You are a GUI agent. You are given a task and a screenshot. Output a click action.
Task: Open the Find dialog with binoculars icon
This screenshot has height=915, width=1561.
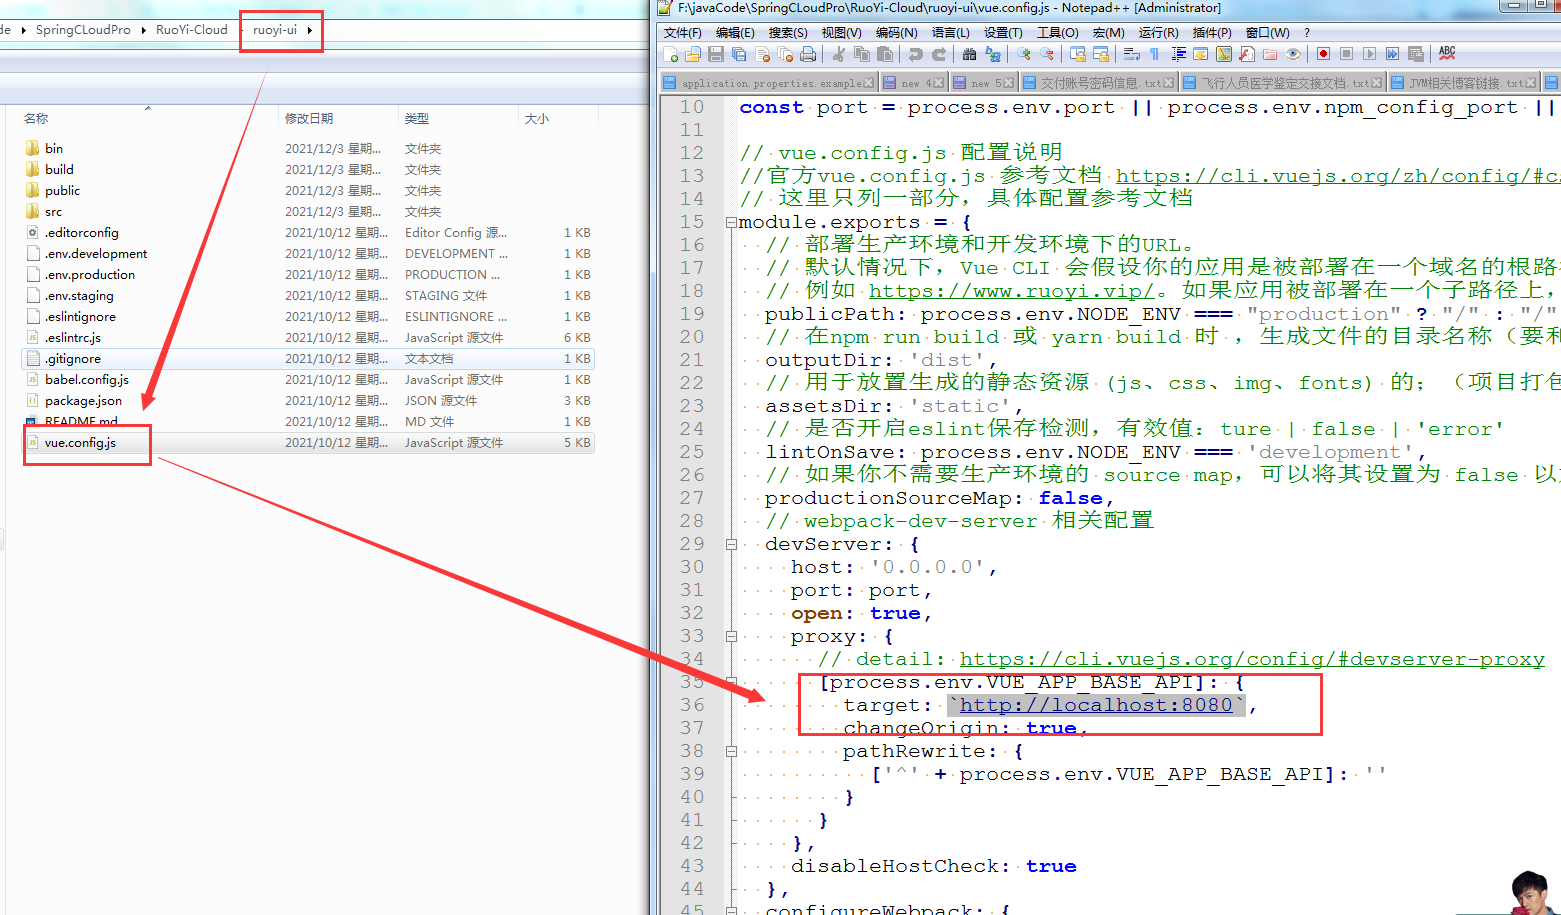969,54
